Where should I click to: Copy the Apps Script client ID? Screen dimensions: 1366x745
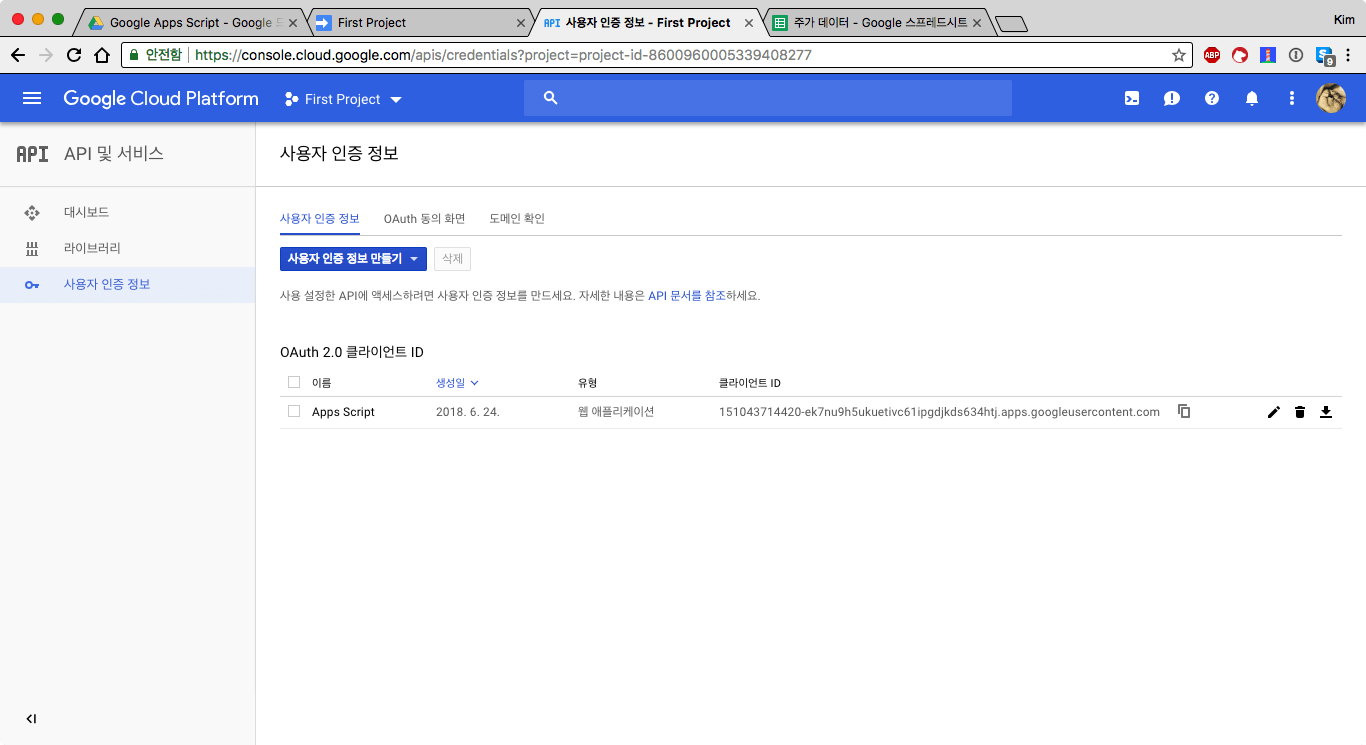click(1184, 411)
